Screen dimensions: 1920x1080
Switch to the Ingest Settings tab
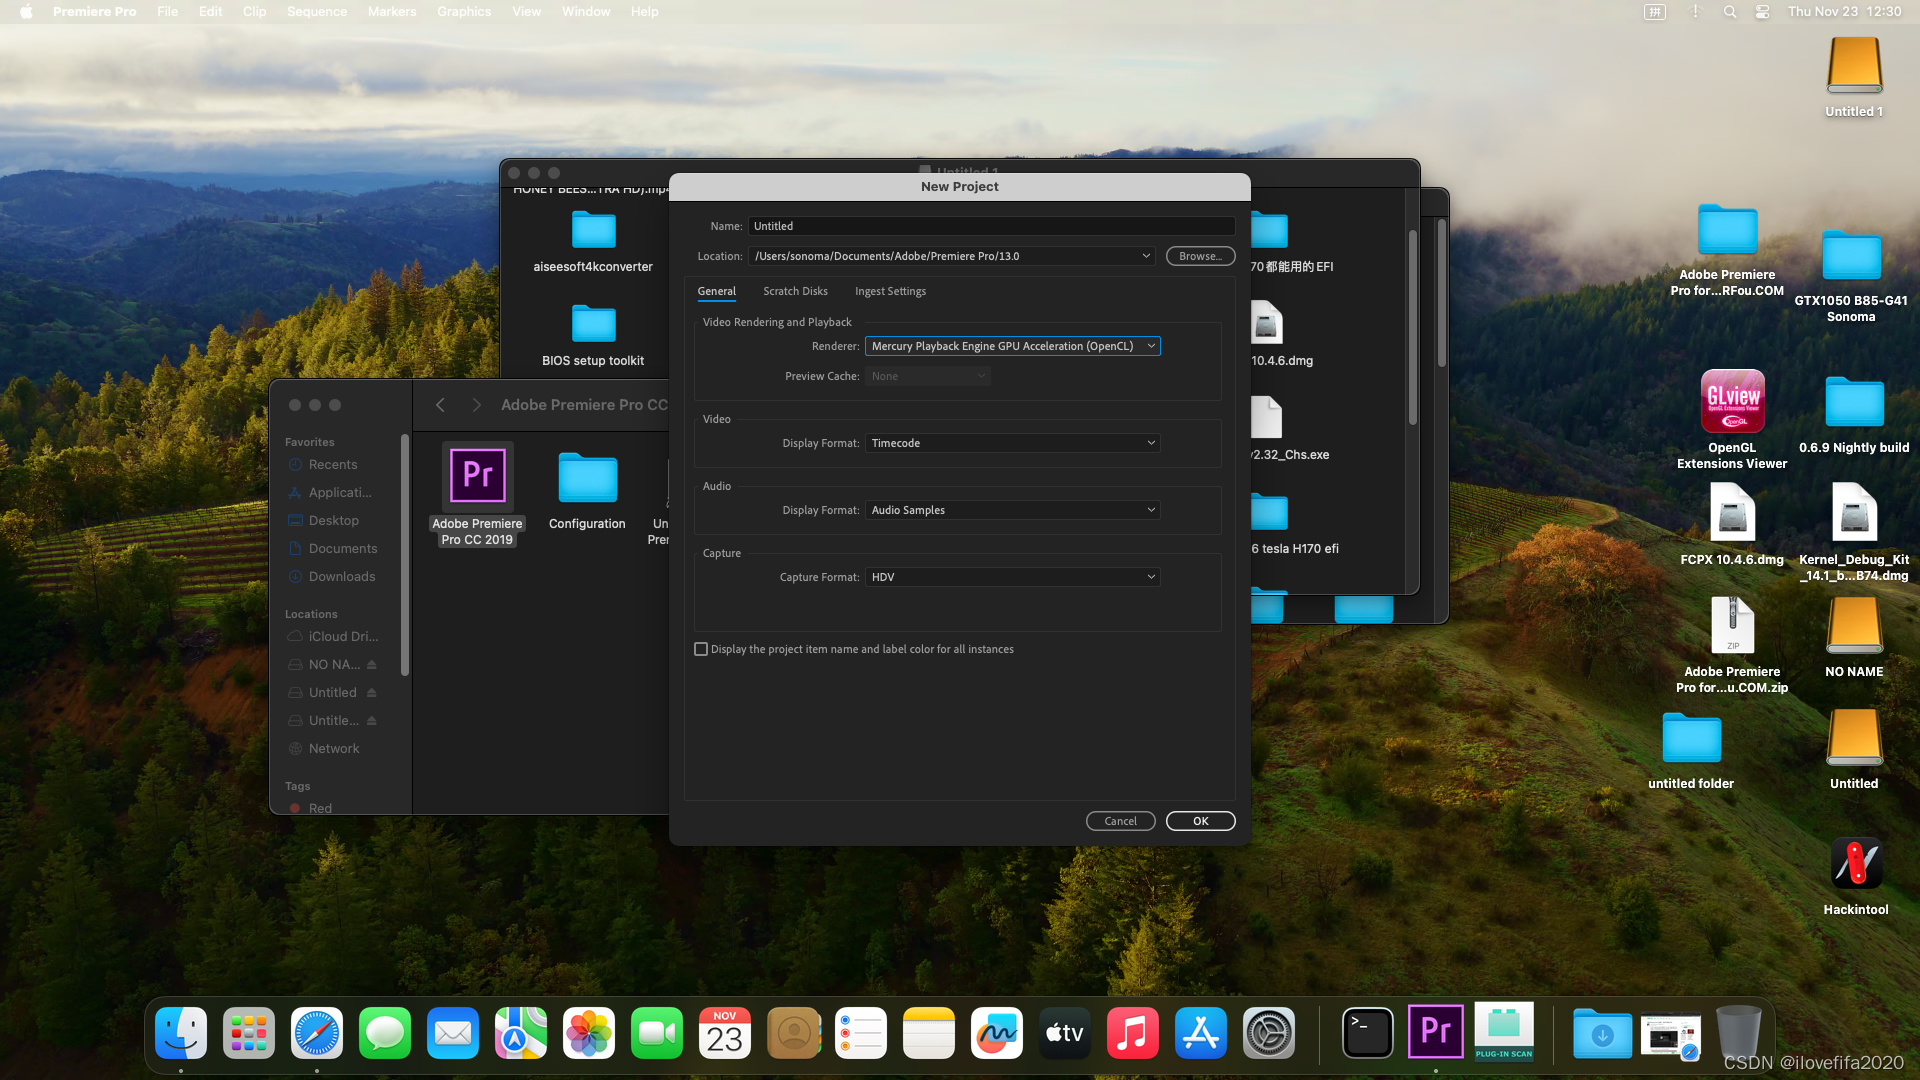[890, 291]
